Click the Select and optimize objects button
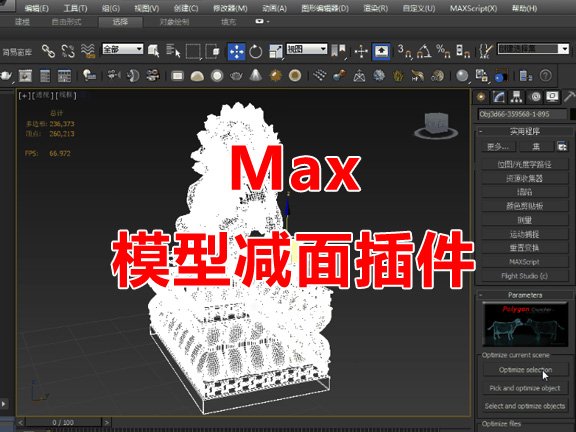This screenshot has height=432, width=576. pyautogui.click(x=525, y=406)
